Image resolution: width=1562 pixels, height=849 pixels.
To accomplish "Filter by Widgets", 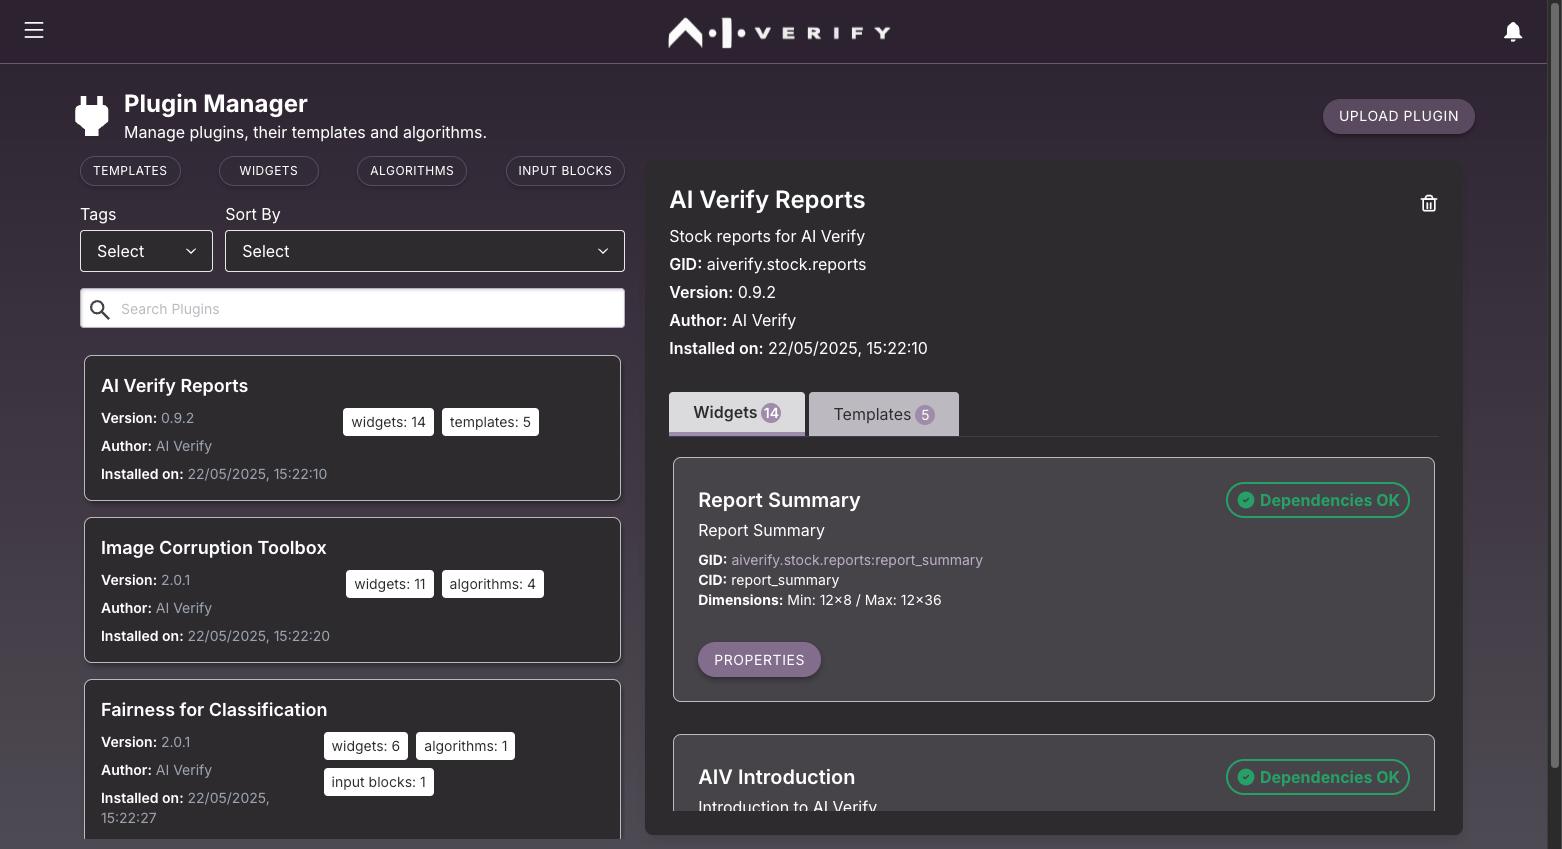I will (268, 171).
